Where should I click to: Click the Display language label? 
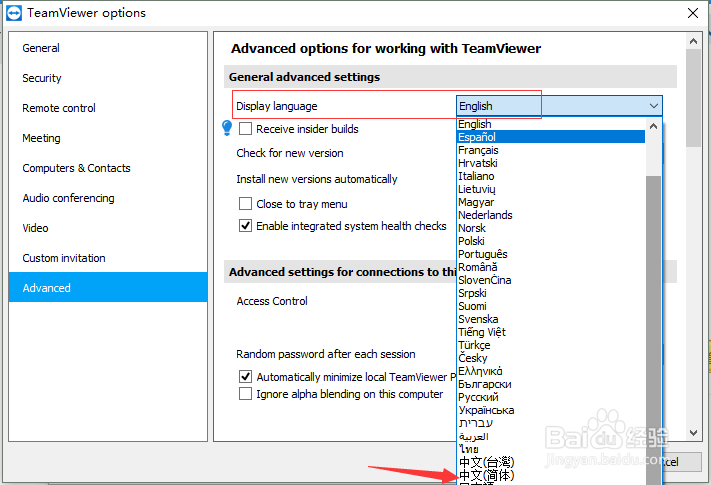tap(277, 106)
